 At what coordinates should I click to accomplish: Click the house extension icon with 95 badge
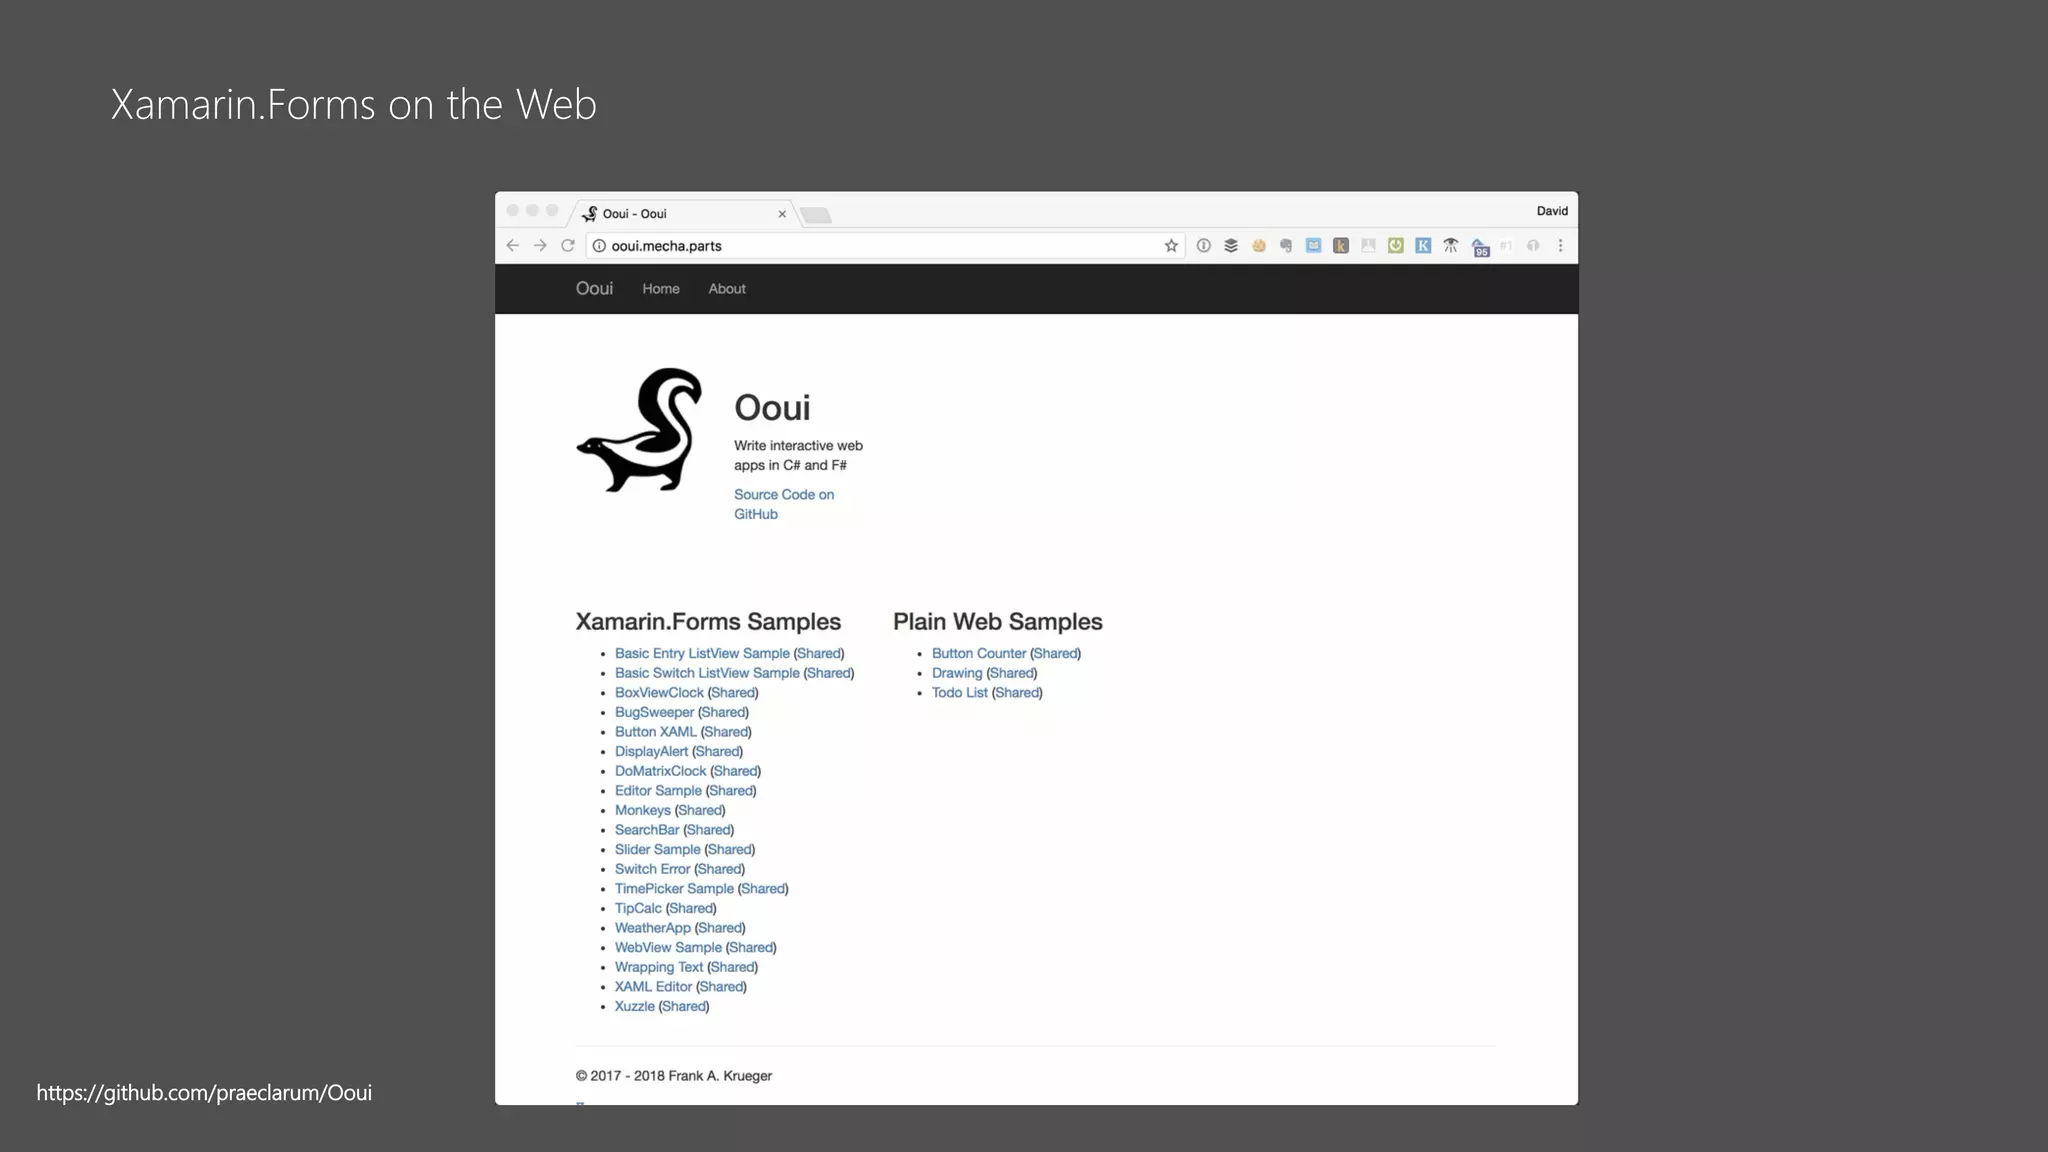1480,248
